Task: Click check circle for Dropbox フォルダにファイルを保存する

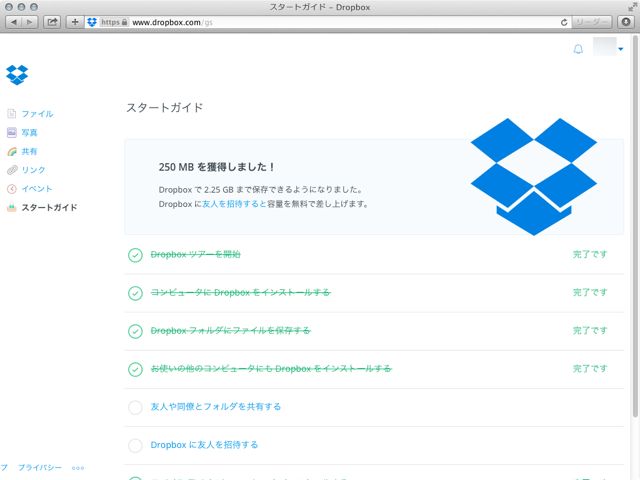Action: coord(135,331)
